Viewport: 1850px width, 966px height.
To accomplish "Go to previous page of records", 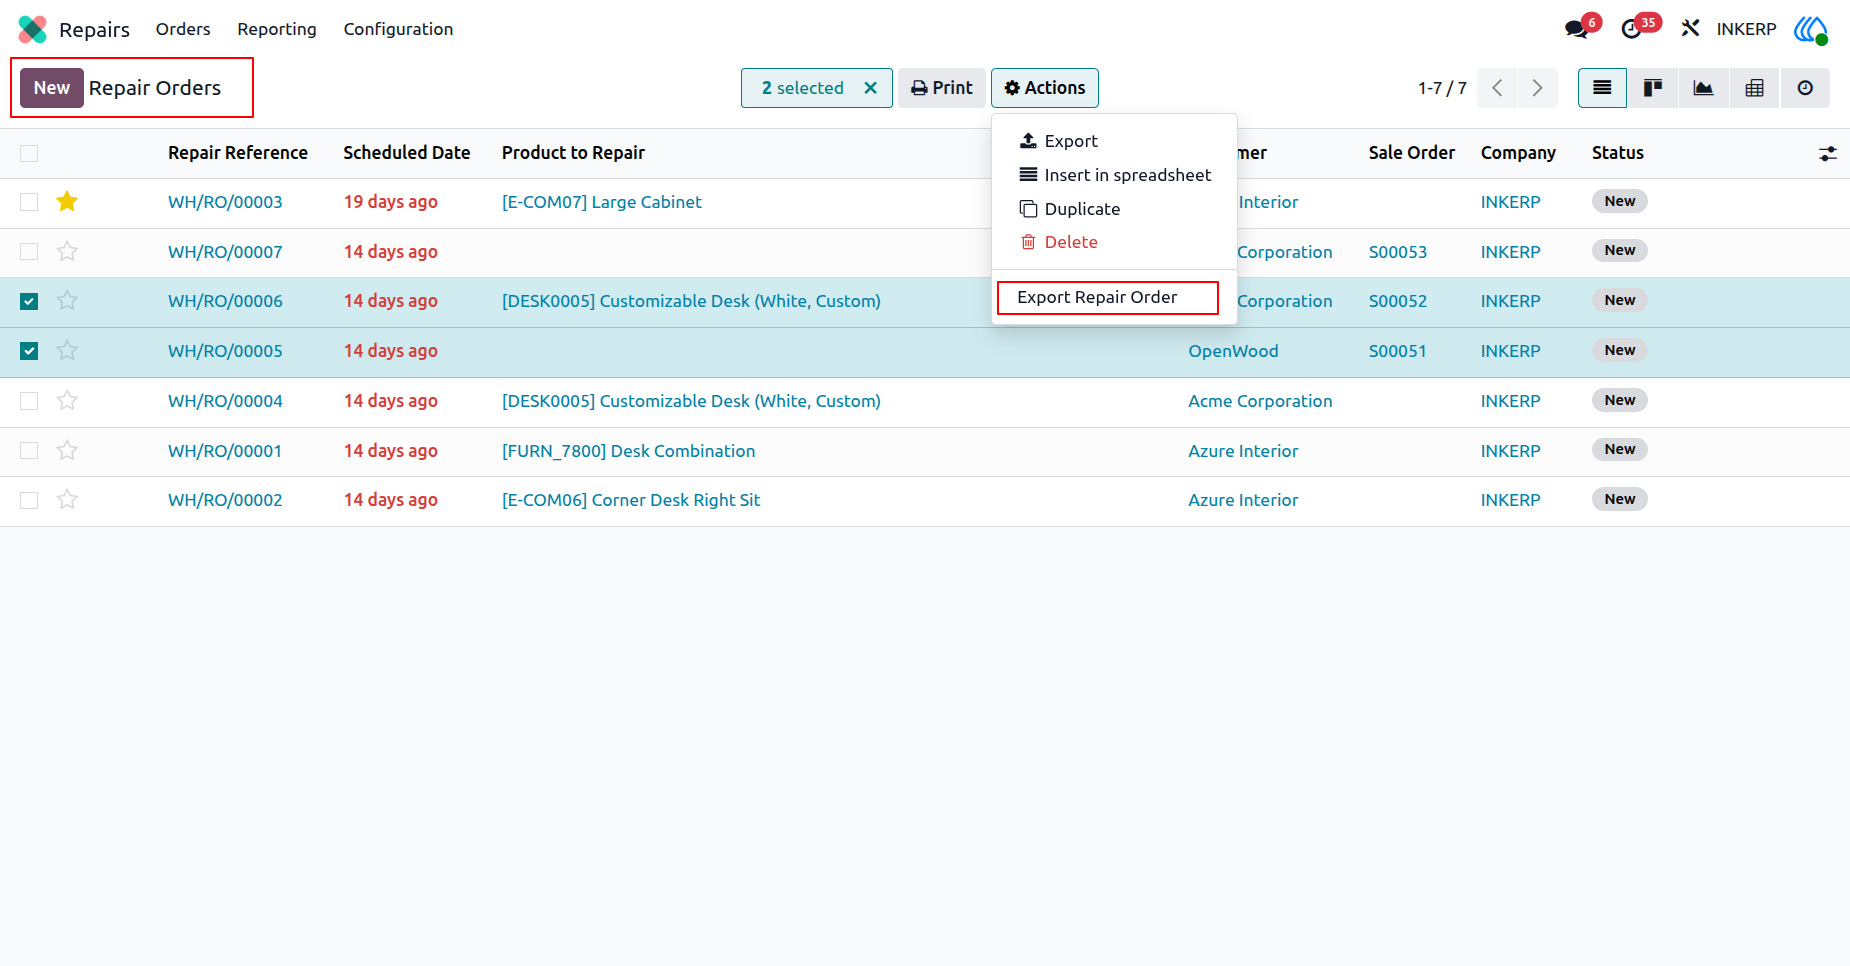I will 1497,88.
